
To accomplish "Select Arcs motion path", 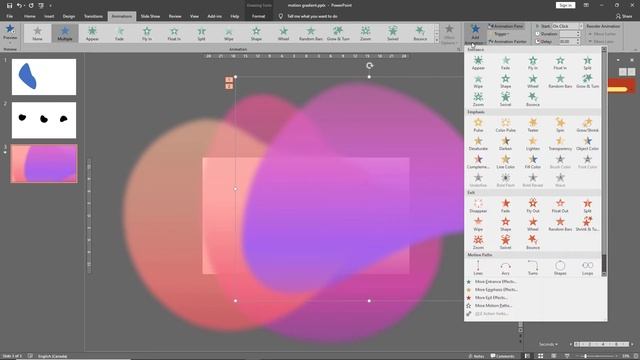I will (x=505, y=268).
